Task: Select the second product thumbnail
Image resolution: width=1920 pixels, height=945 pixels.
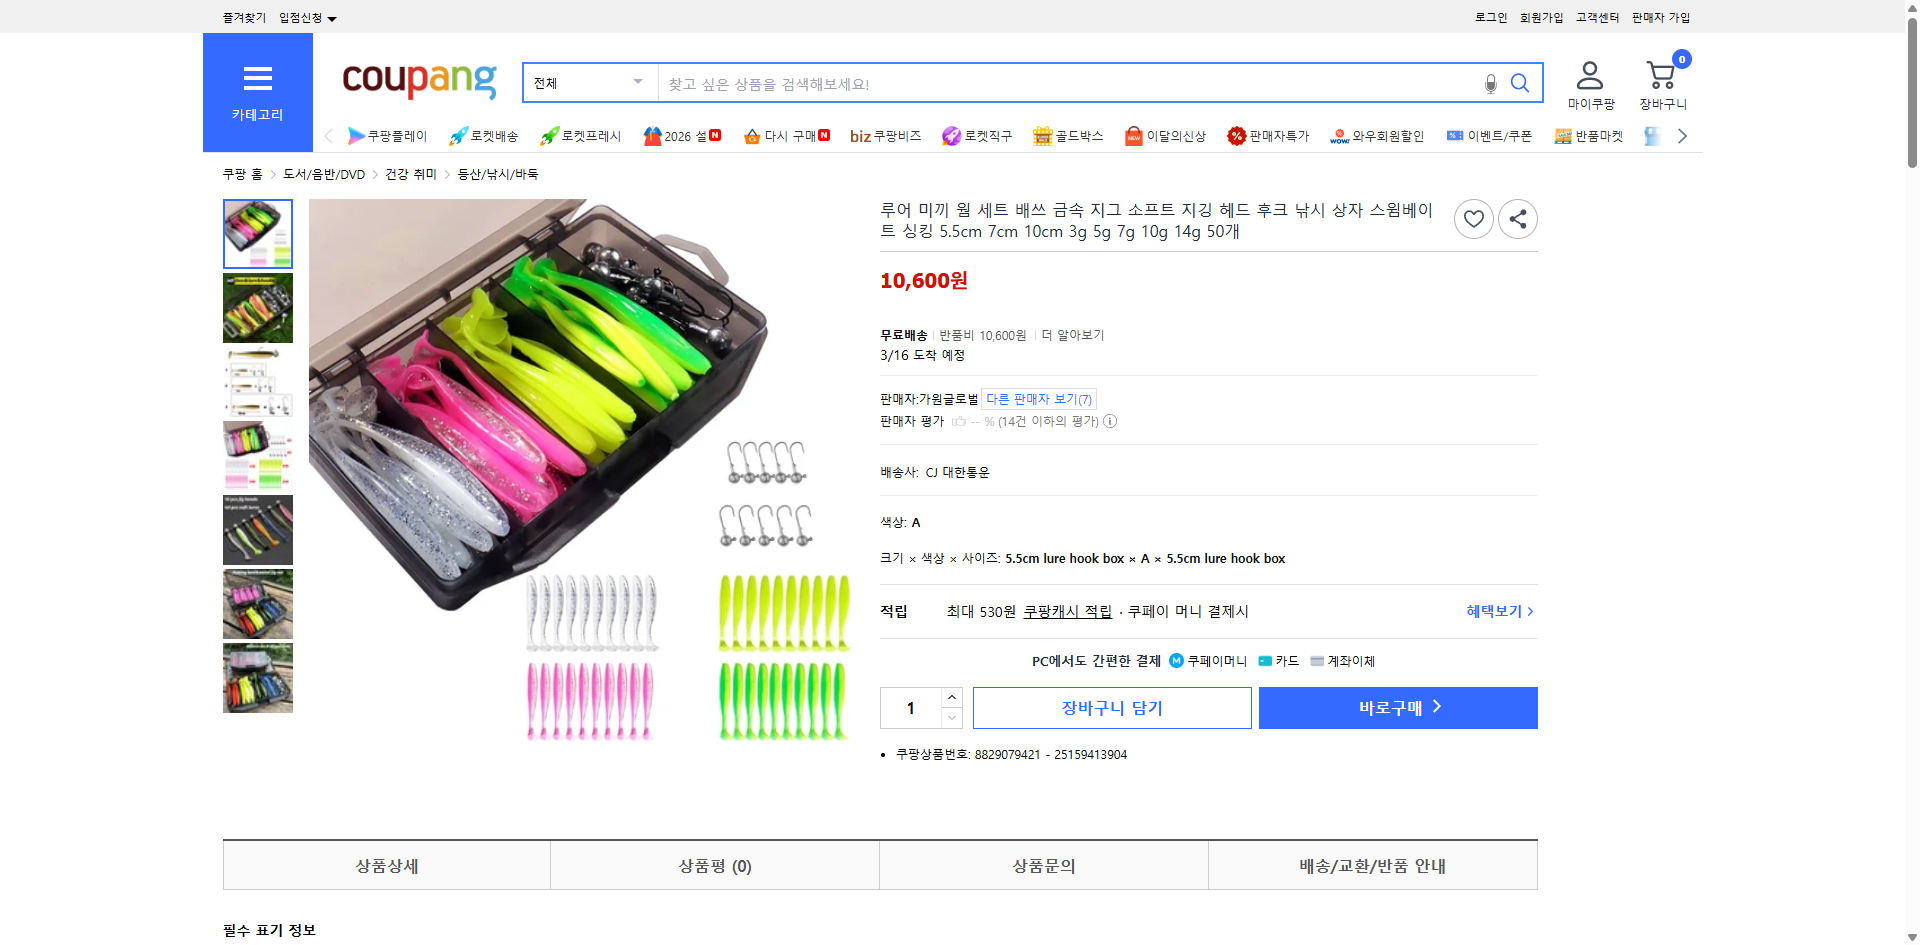Action: [257, 308]
